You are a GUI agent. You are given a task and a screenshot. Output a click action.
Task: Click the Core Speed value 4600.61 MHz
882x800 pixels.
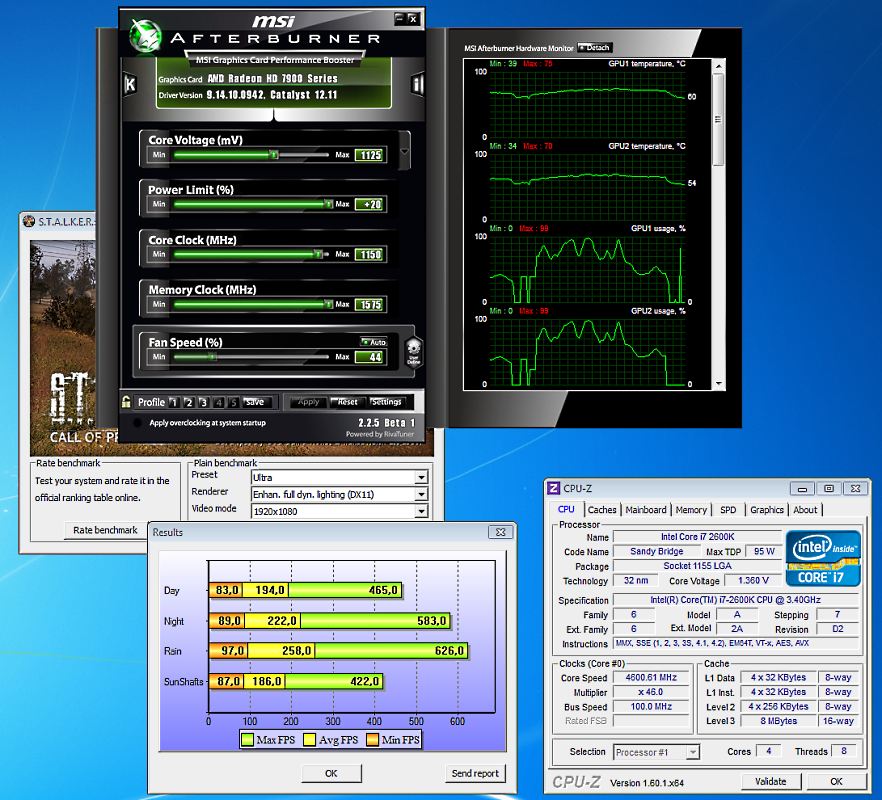651,677
